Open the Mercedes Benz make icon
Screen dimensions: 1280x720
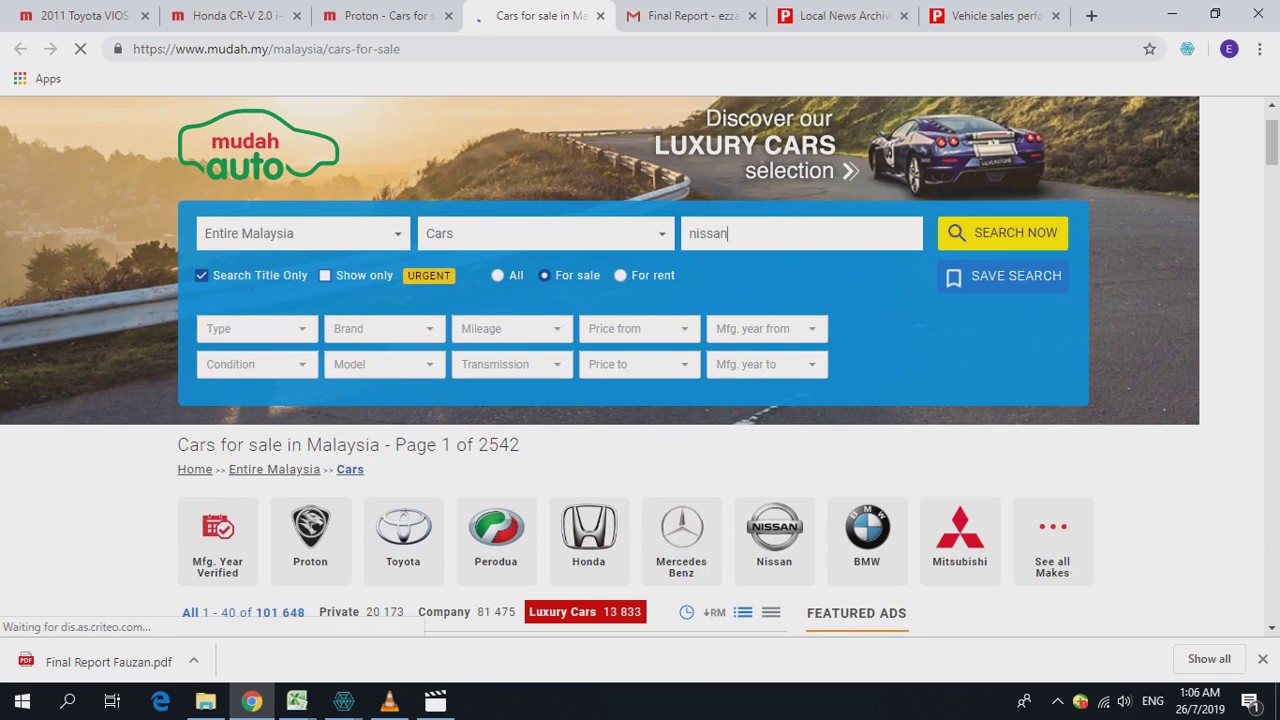(681, 540)
